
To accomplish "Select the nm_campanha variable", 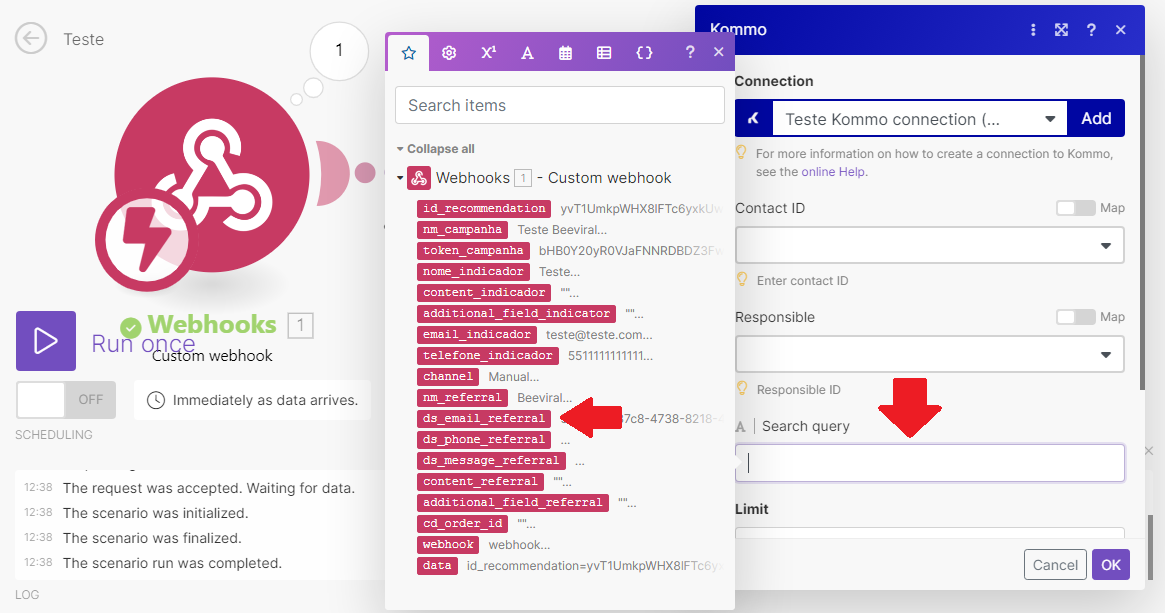I will pyautogui.click(x=462, y=230).
